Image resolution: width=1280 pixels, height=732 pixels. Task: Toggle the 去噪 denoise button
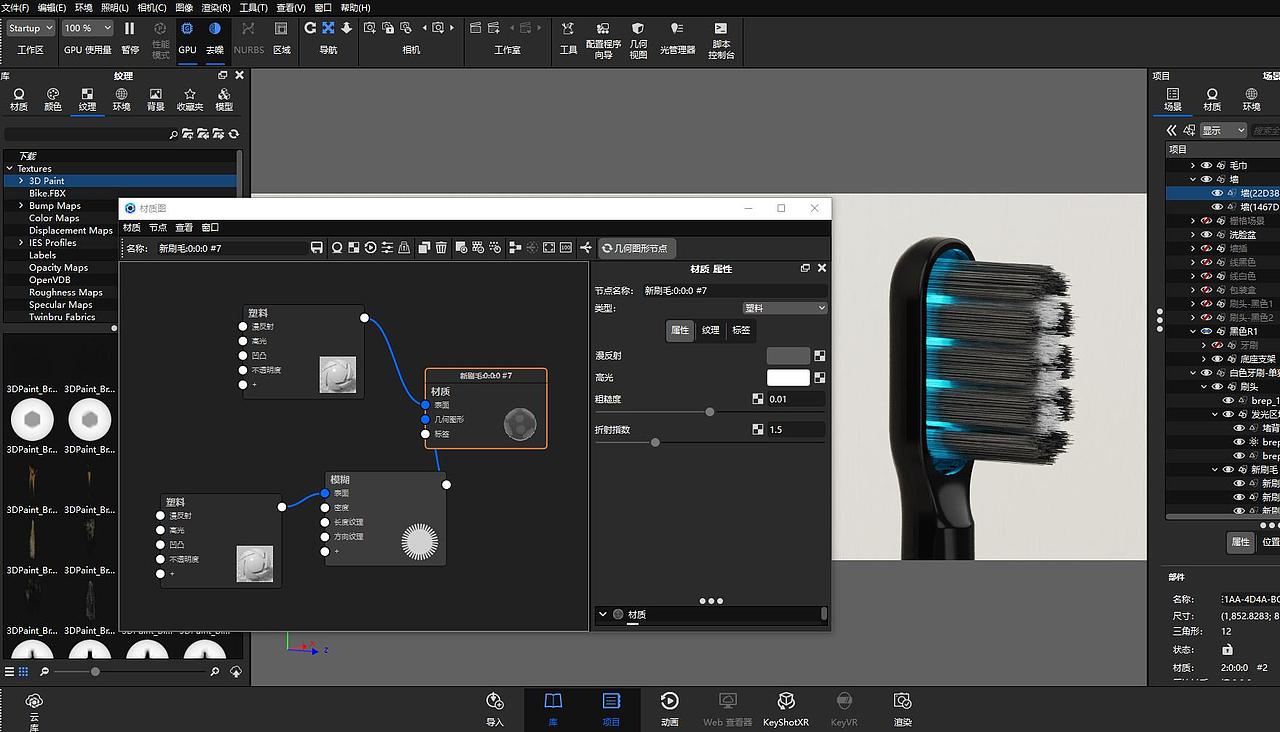tap(215, 36)
